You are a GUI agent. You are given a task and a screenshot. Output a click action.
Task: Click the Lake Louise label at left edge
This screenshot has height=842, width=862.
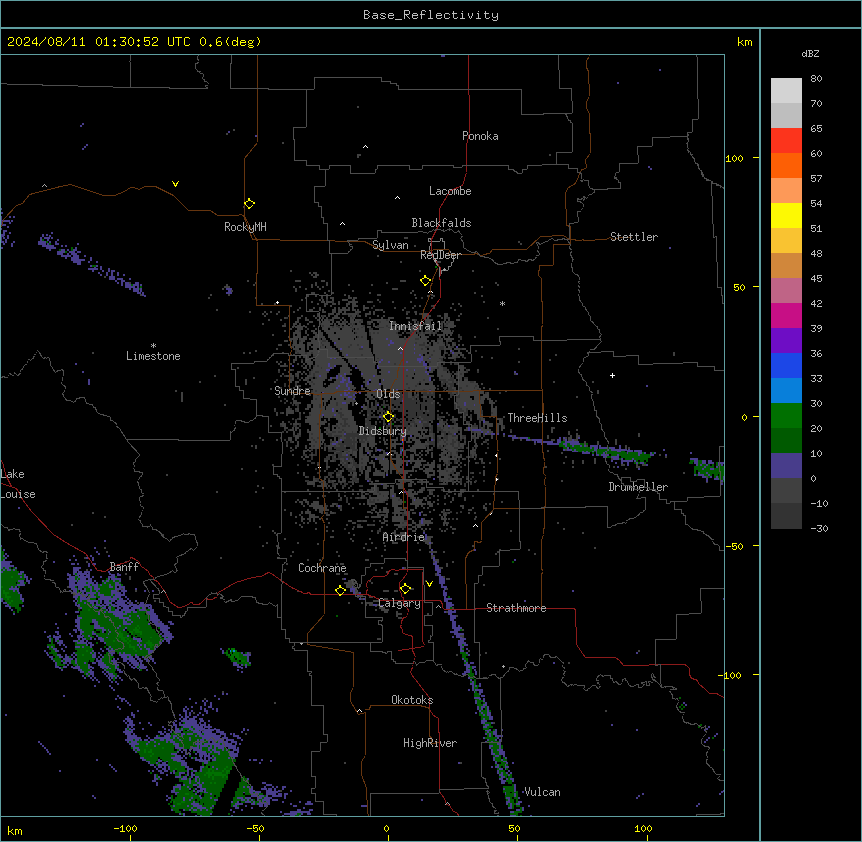[x=18, y=484]
